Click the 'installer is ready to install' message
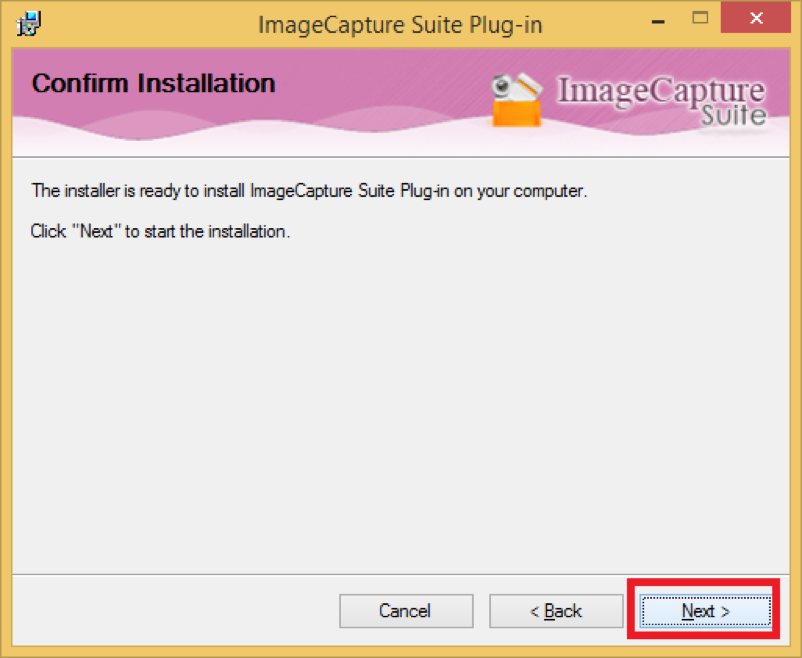Viewport: 802px width, 658px height. pos(309,191)
